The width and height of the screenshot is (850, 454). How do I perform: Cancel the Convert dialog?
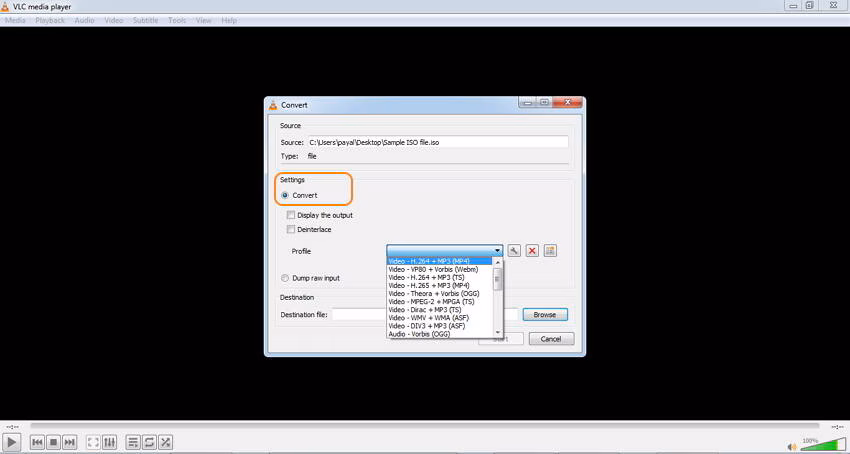pos(551,339)
